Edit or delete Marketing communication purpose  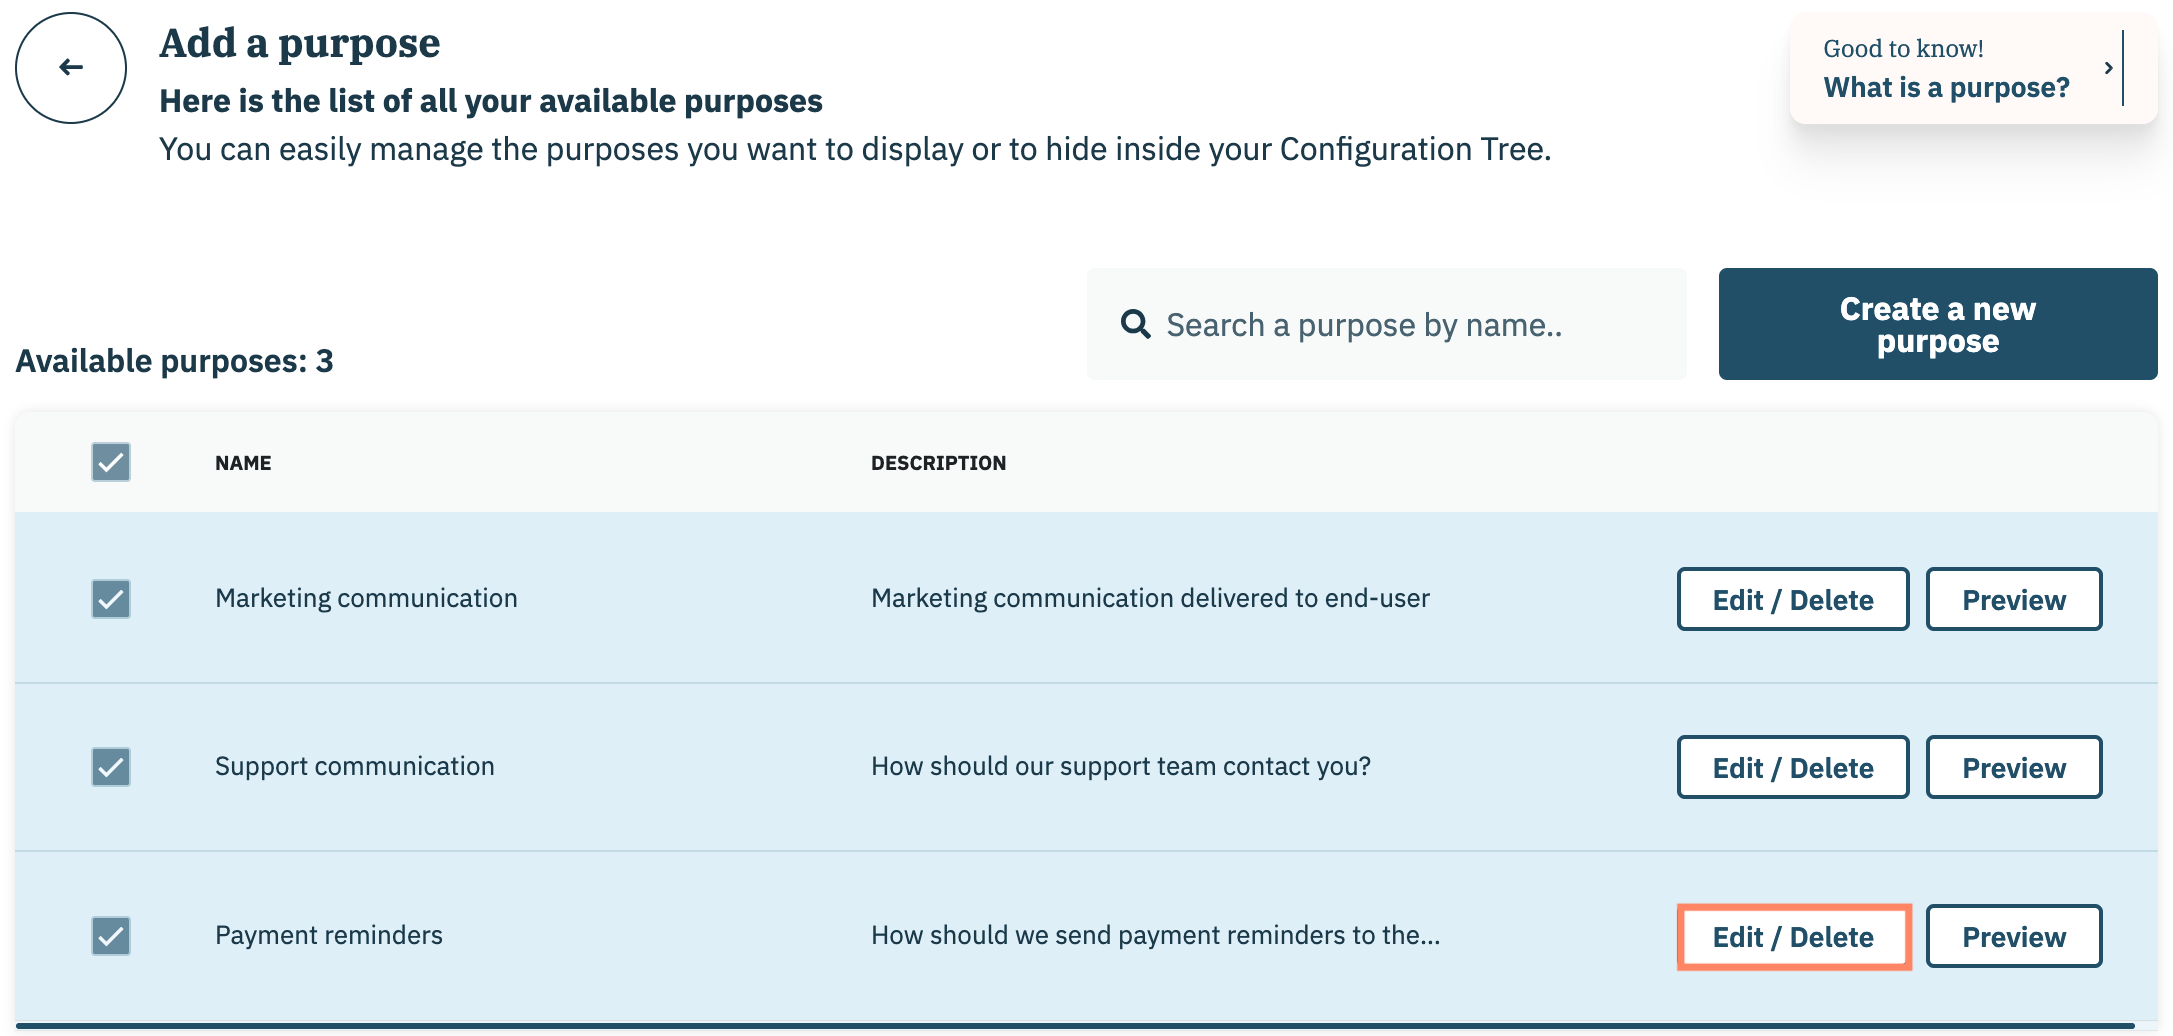pos(1792,600)
